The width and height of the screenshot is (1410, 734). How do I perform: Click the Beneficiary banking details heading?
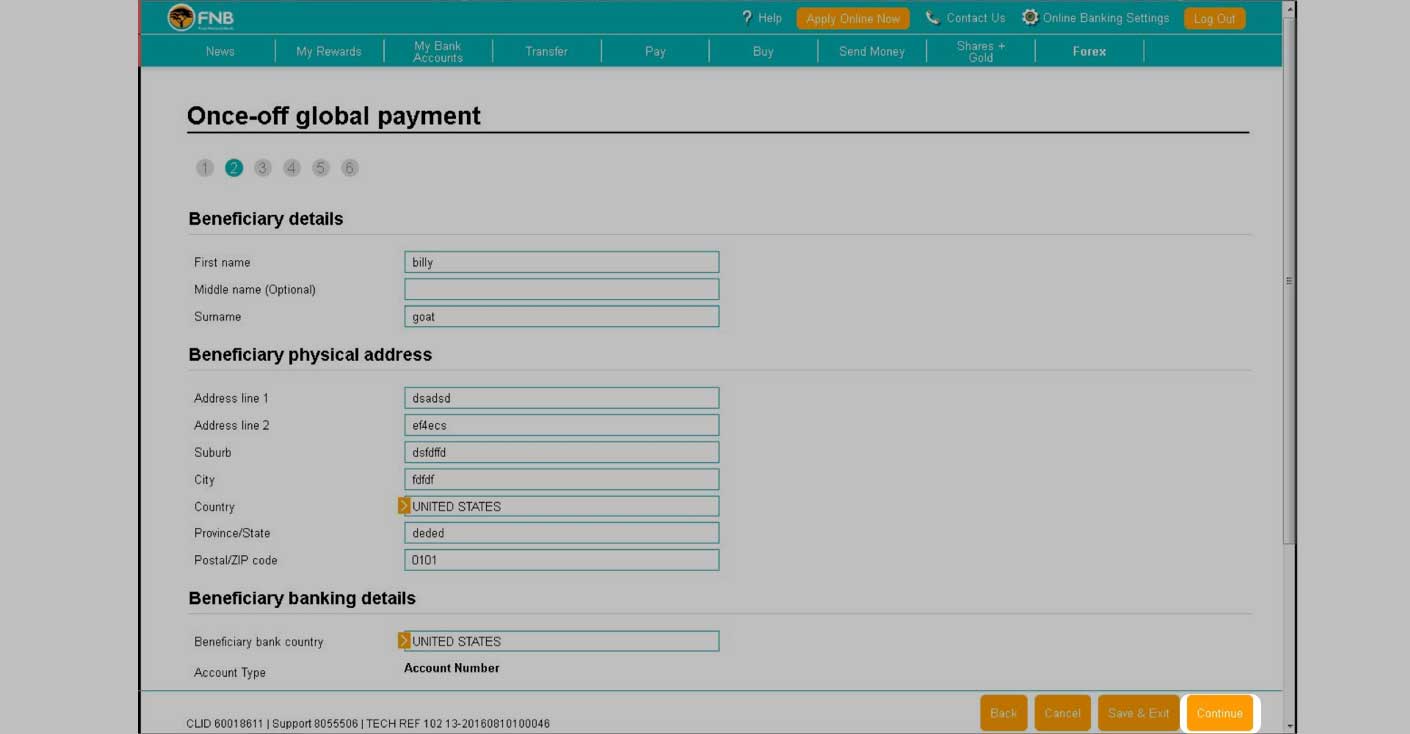[x=302, y=598]
